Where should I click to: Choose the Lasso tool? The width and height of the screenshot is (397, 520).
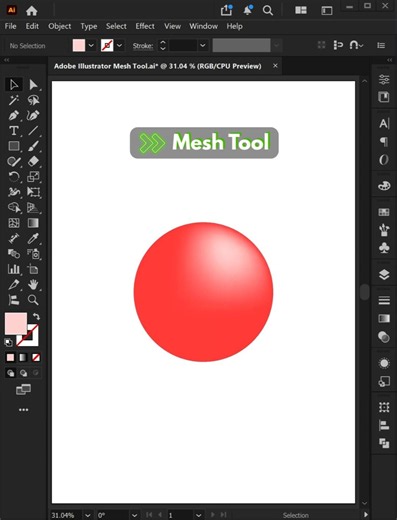(33, 100)
